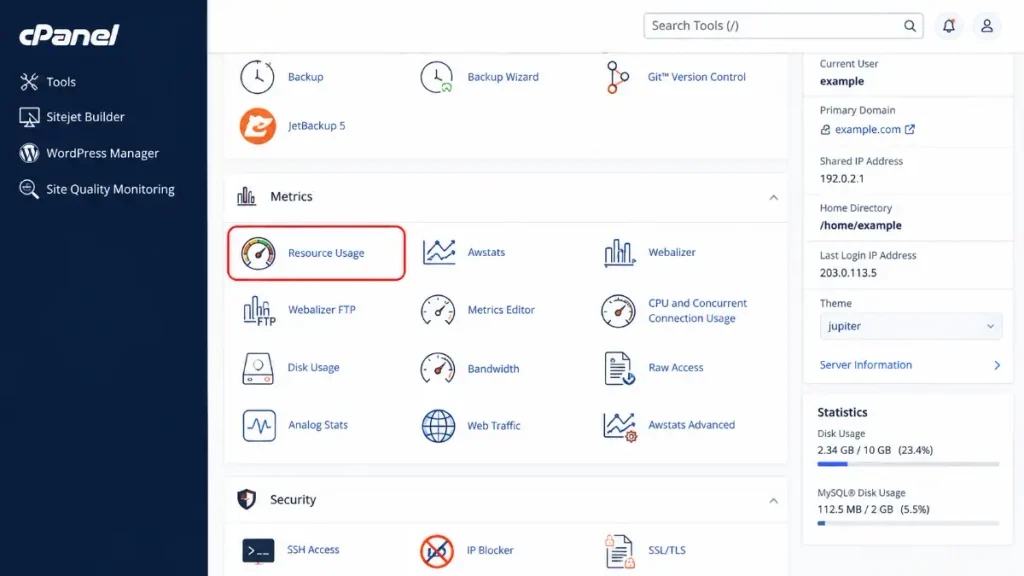Open the JetBackup 5 fox icon

click(x=257, y=126)
